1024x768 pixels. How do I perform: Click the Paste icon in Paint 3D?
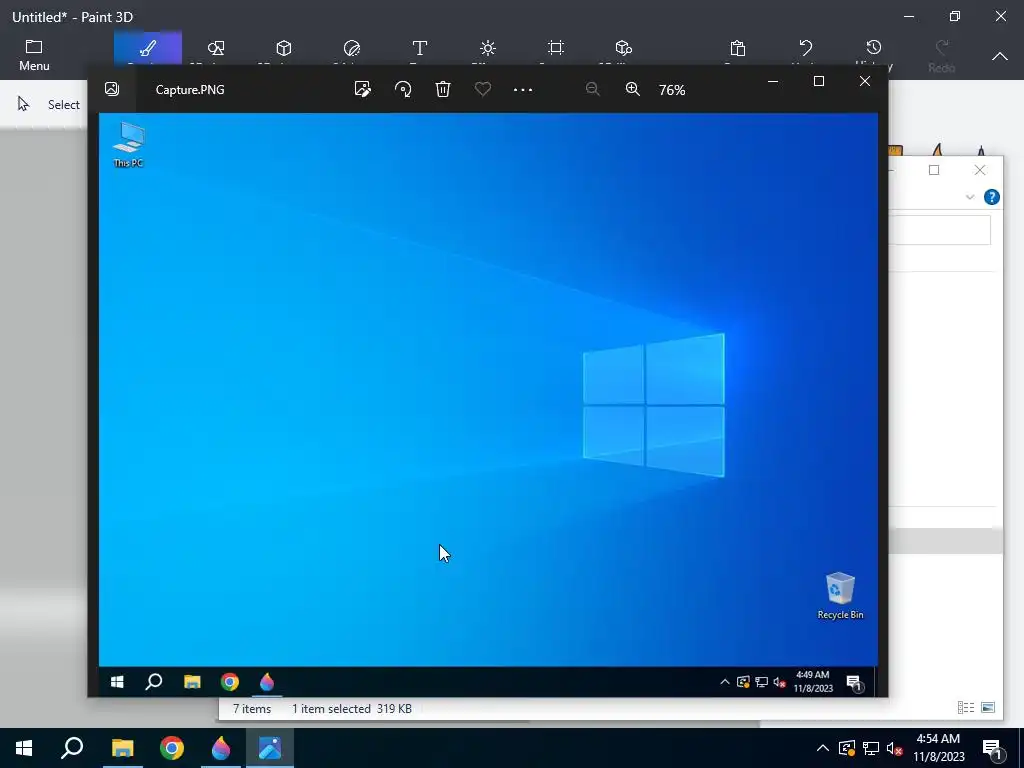[x=738, y=48]
